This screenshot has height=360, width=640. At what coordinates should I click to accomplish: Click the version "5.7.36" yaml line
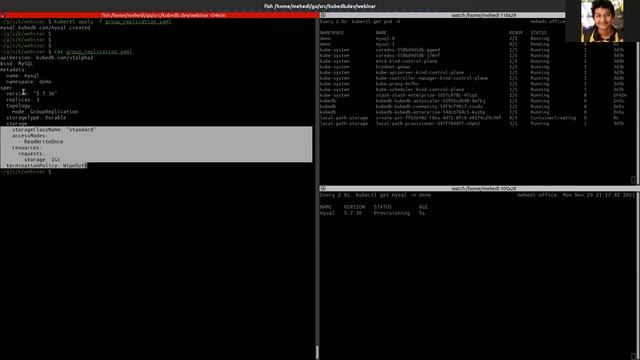point(31,93)
